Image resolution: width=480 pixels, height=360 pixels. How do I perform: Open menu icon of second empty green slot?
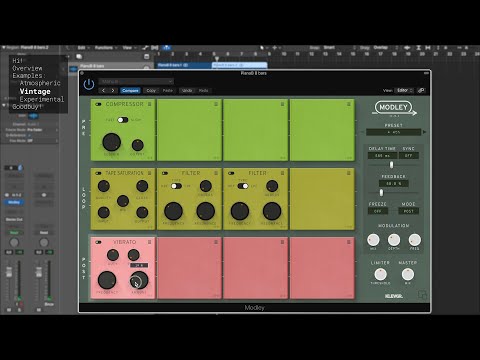pos(216,104)
